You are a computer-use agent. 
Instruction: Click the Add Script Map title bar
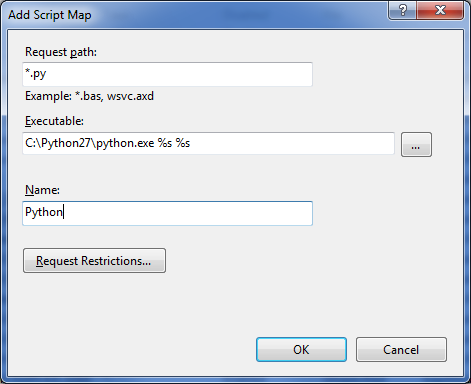[50, 15]
